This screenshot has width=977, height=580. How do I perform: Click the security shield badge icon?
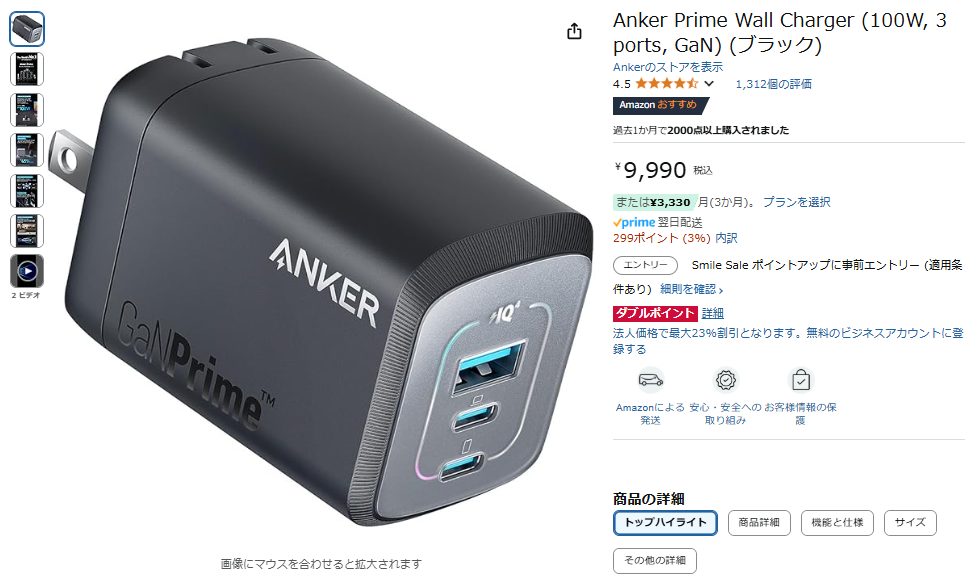726,379
